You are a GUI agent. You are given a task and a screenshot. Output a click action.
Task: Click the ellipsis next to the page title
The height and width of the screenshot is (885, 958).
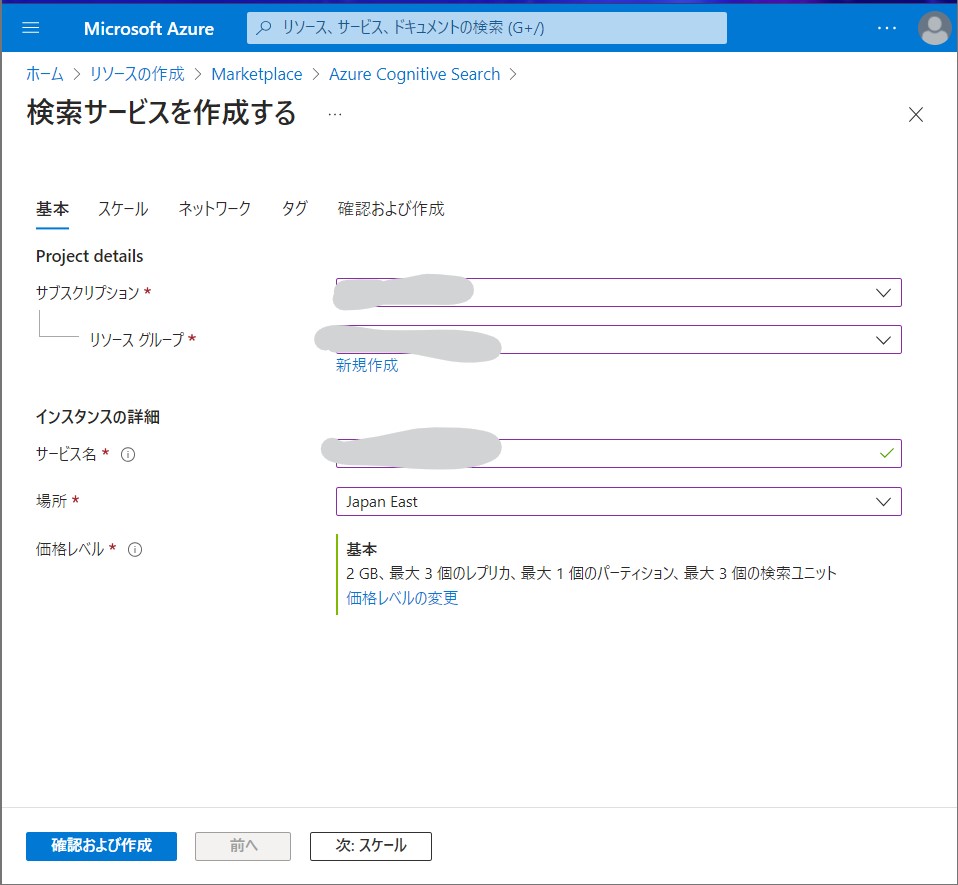[x=335, y=114]
